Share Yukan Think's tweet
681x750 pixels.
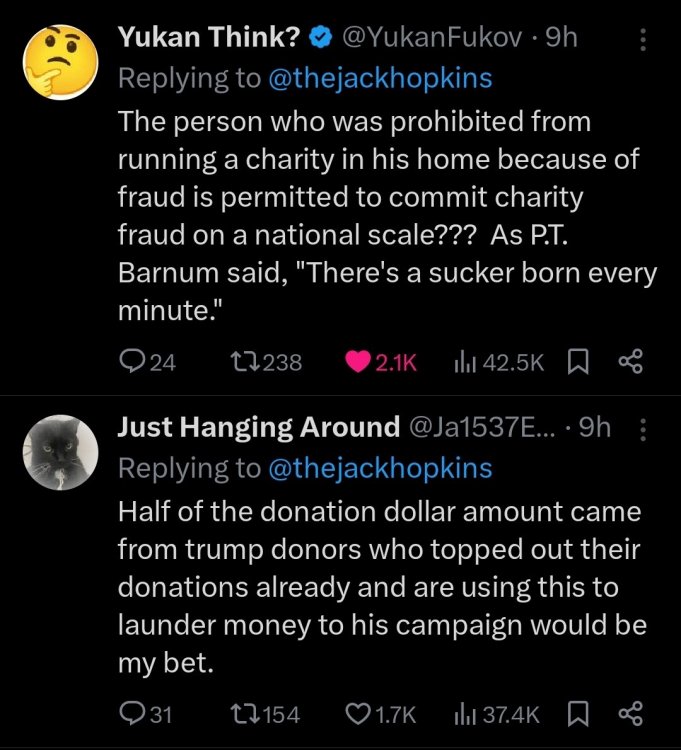[630, 362]
